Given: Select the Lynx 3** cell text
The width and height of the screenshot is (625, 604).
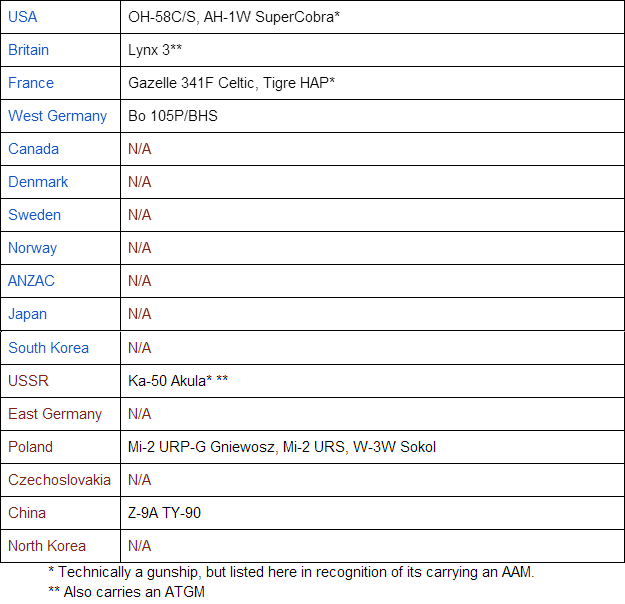Looking at the screenshot, I should pos(155,50).
